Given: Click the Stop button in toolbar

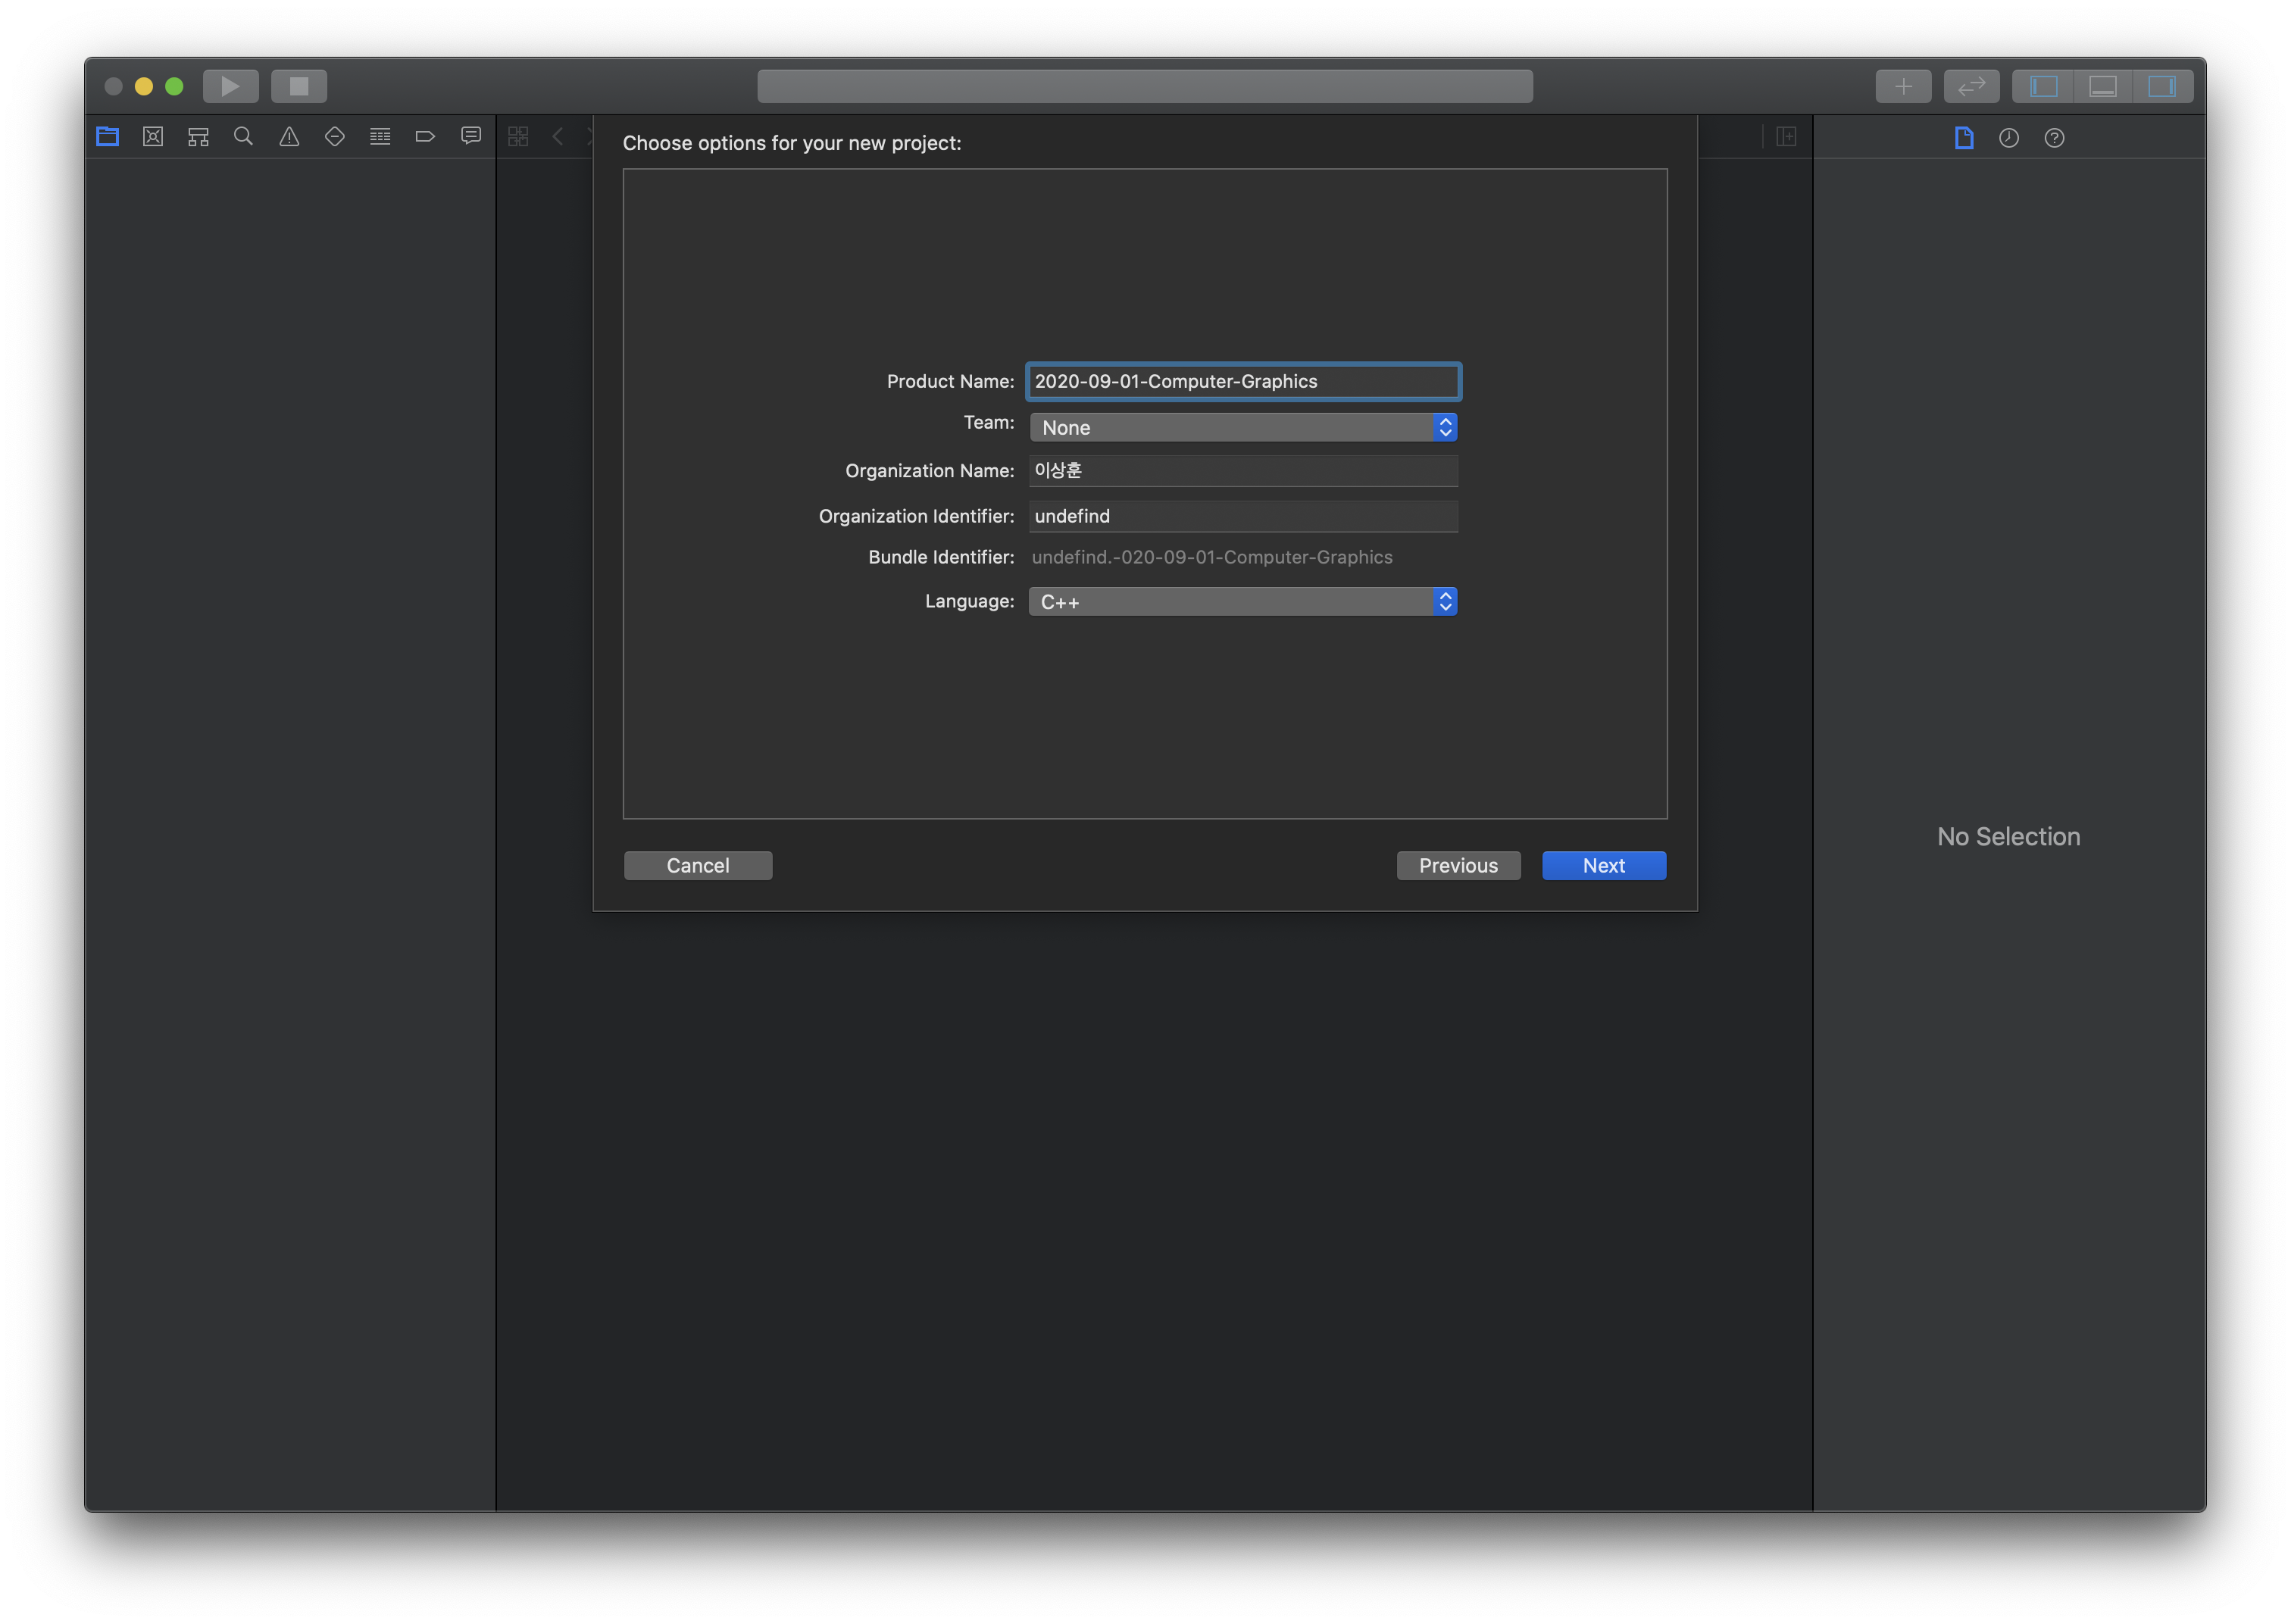Looking at the screenshot, I should pos(299,86).
